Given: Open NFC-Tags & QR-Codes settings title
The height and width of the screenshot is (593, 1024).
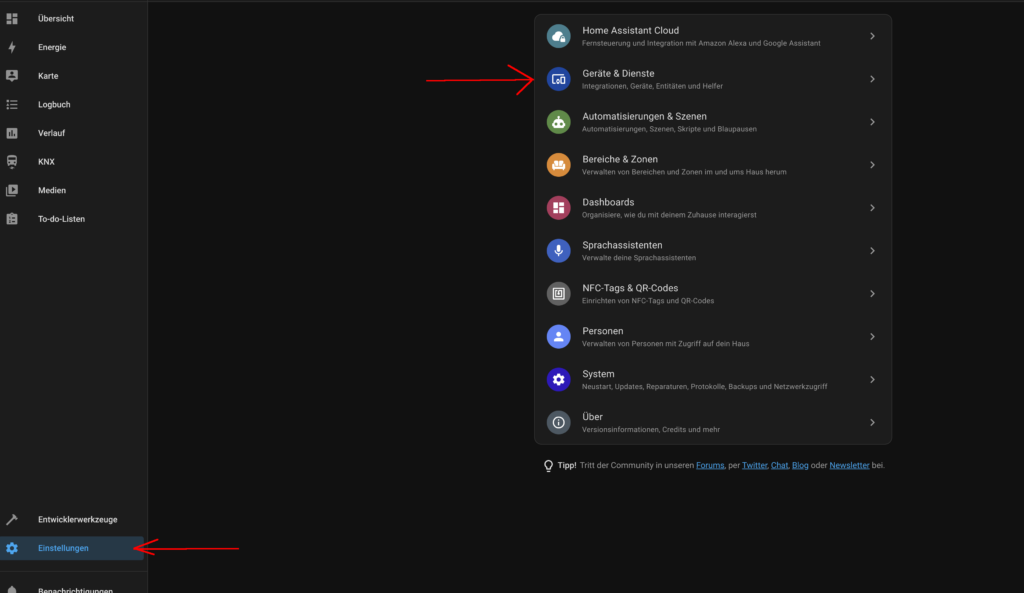Looking at the screenshot, I should click(x=630, y=288).
